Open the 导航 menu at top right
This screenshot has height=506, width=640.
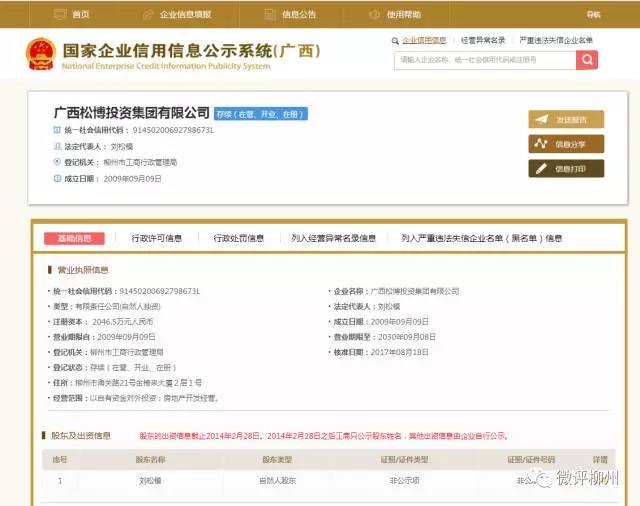click(593, 14)
